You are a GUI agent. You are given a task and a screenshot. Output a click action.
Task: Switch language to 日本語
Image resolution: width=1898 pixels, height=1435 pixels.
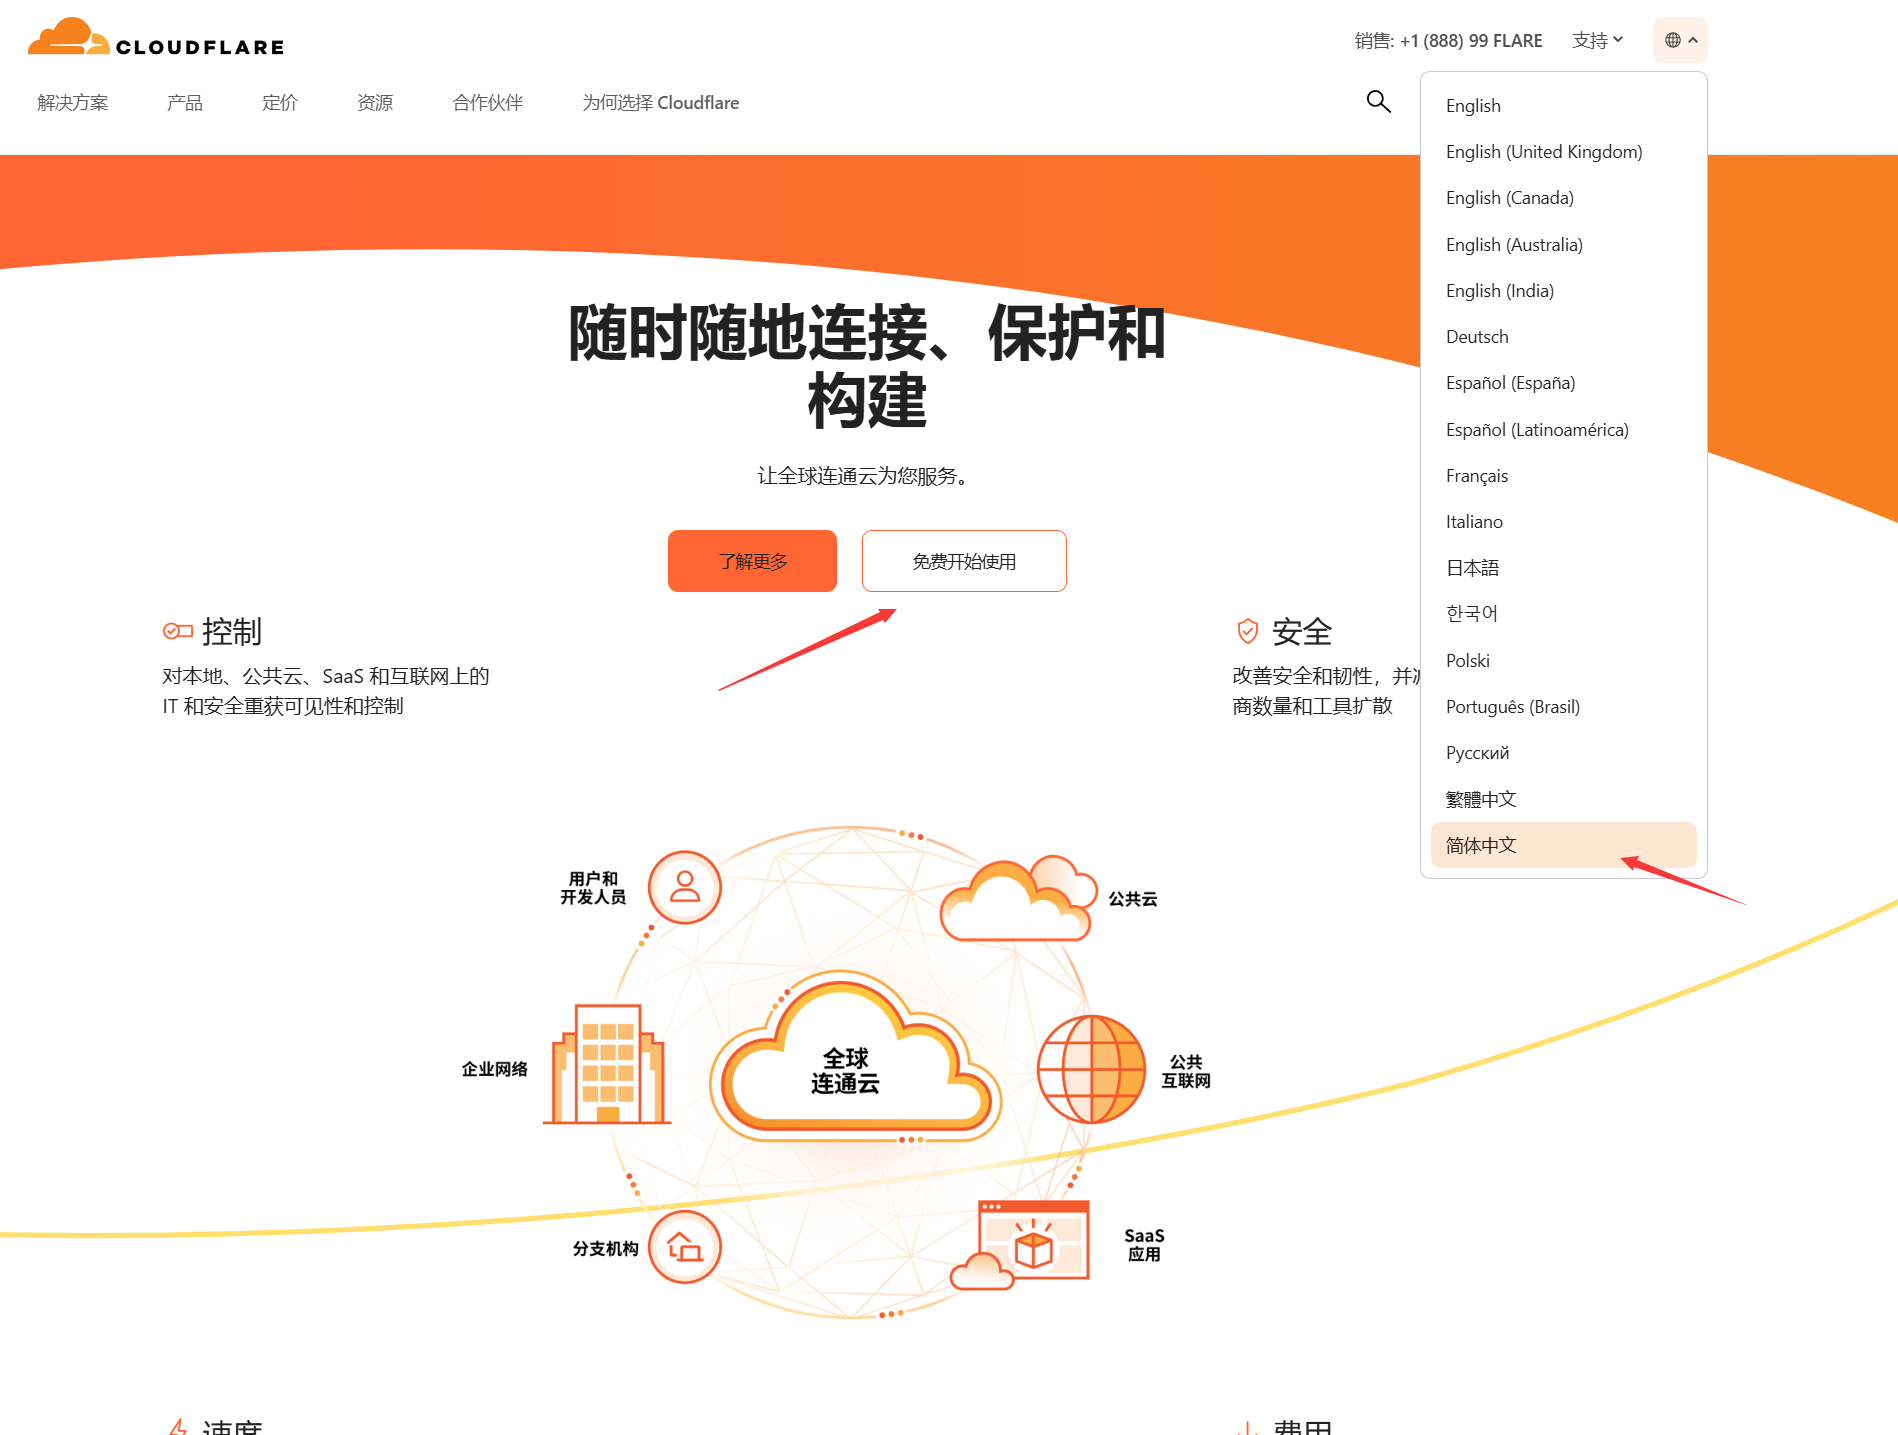point(1563,567)
